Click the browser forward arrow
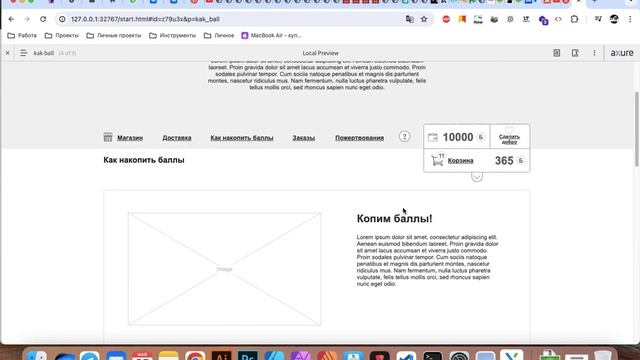 27,19
